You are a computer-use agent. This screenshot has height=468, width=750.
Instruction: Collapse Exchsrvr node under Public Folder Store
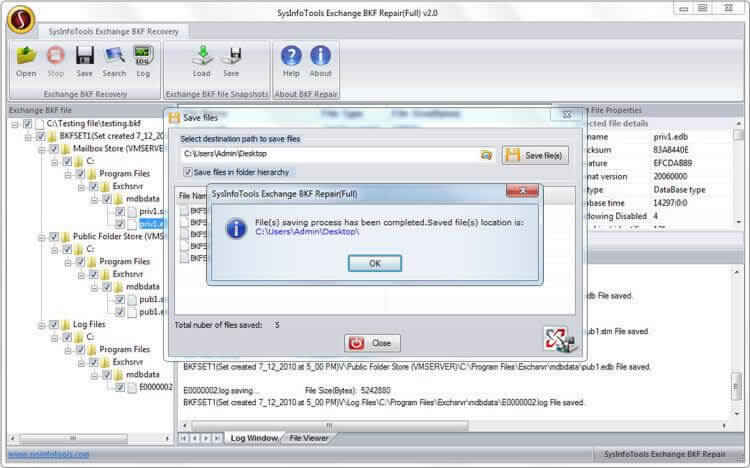click(x=82, y=275)
